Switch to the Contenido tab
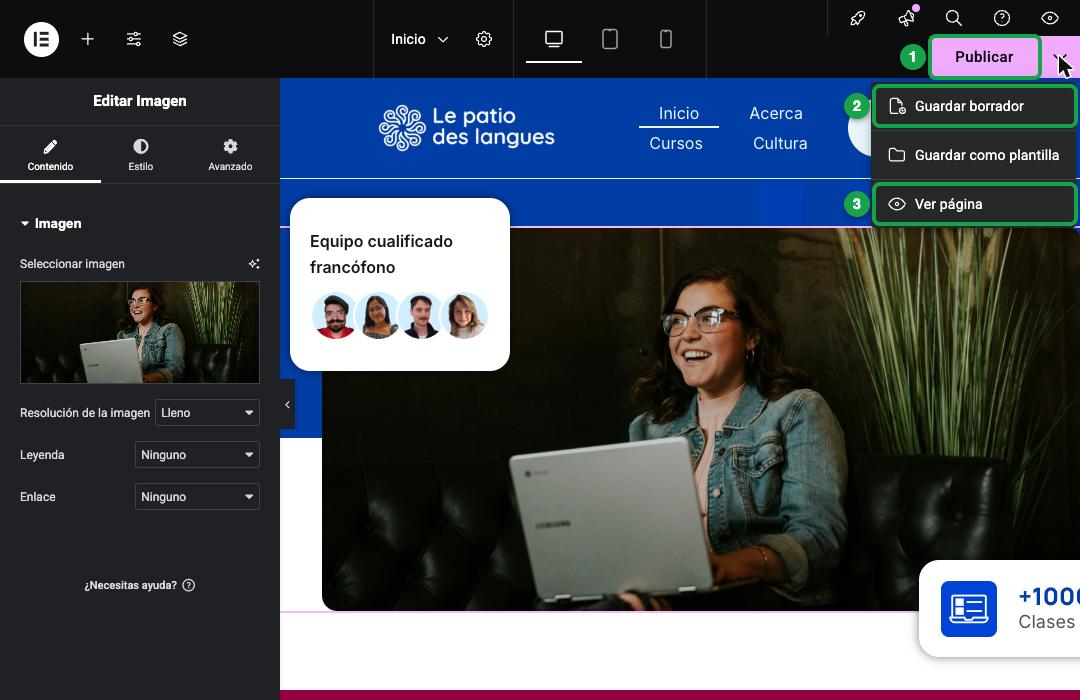The image size is (1080, 700). point(50,155)
